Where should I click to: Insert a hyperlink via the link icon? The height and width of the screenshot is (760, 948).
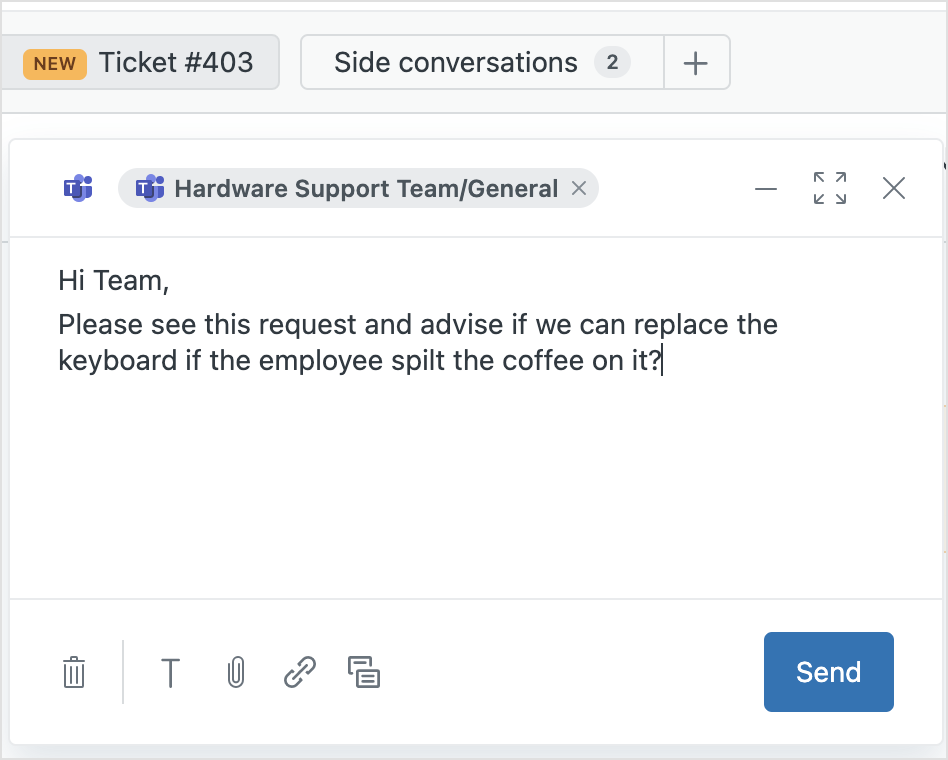[x=299, y=672]
